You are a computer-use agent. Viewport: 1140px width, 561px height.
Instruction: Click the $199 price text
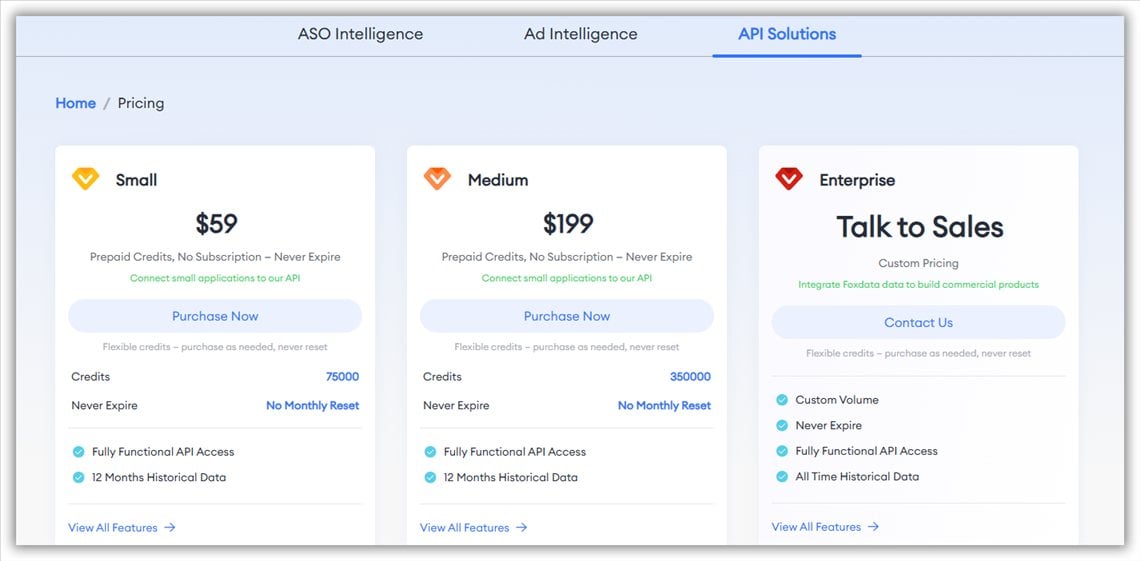tap(568, 224)
